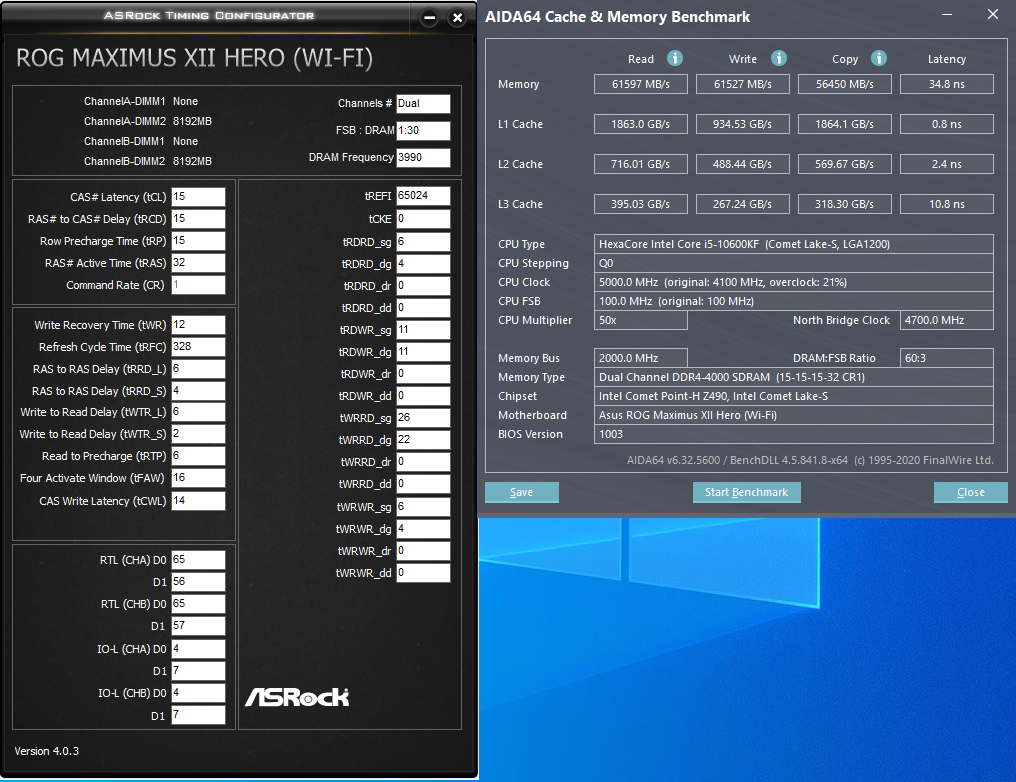1016x782 pixels.
Task: Minimize the ASRock Timing Configurator window
Action: [x=429, y=18]
